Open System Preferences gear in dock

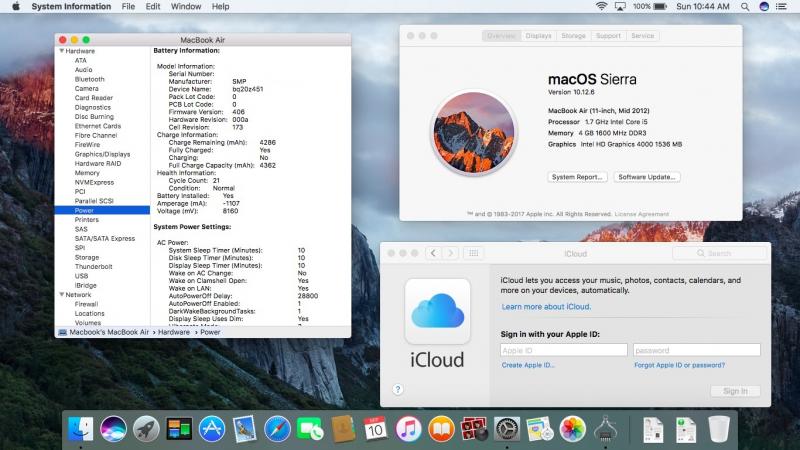[x=507, y=429]
